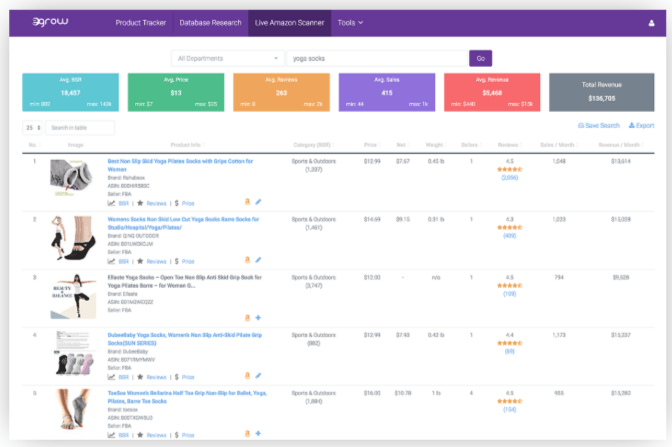The image size is (672, 447).
Task: Click Reviews star icon in DubeeBaby row
Action: tap(140, 377)
